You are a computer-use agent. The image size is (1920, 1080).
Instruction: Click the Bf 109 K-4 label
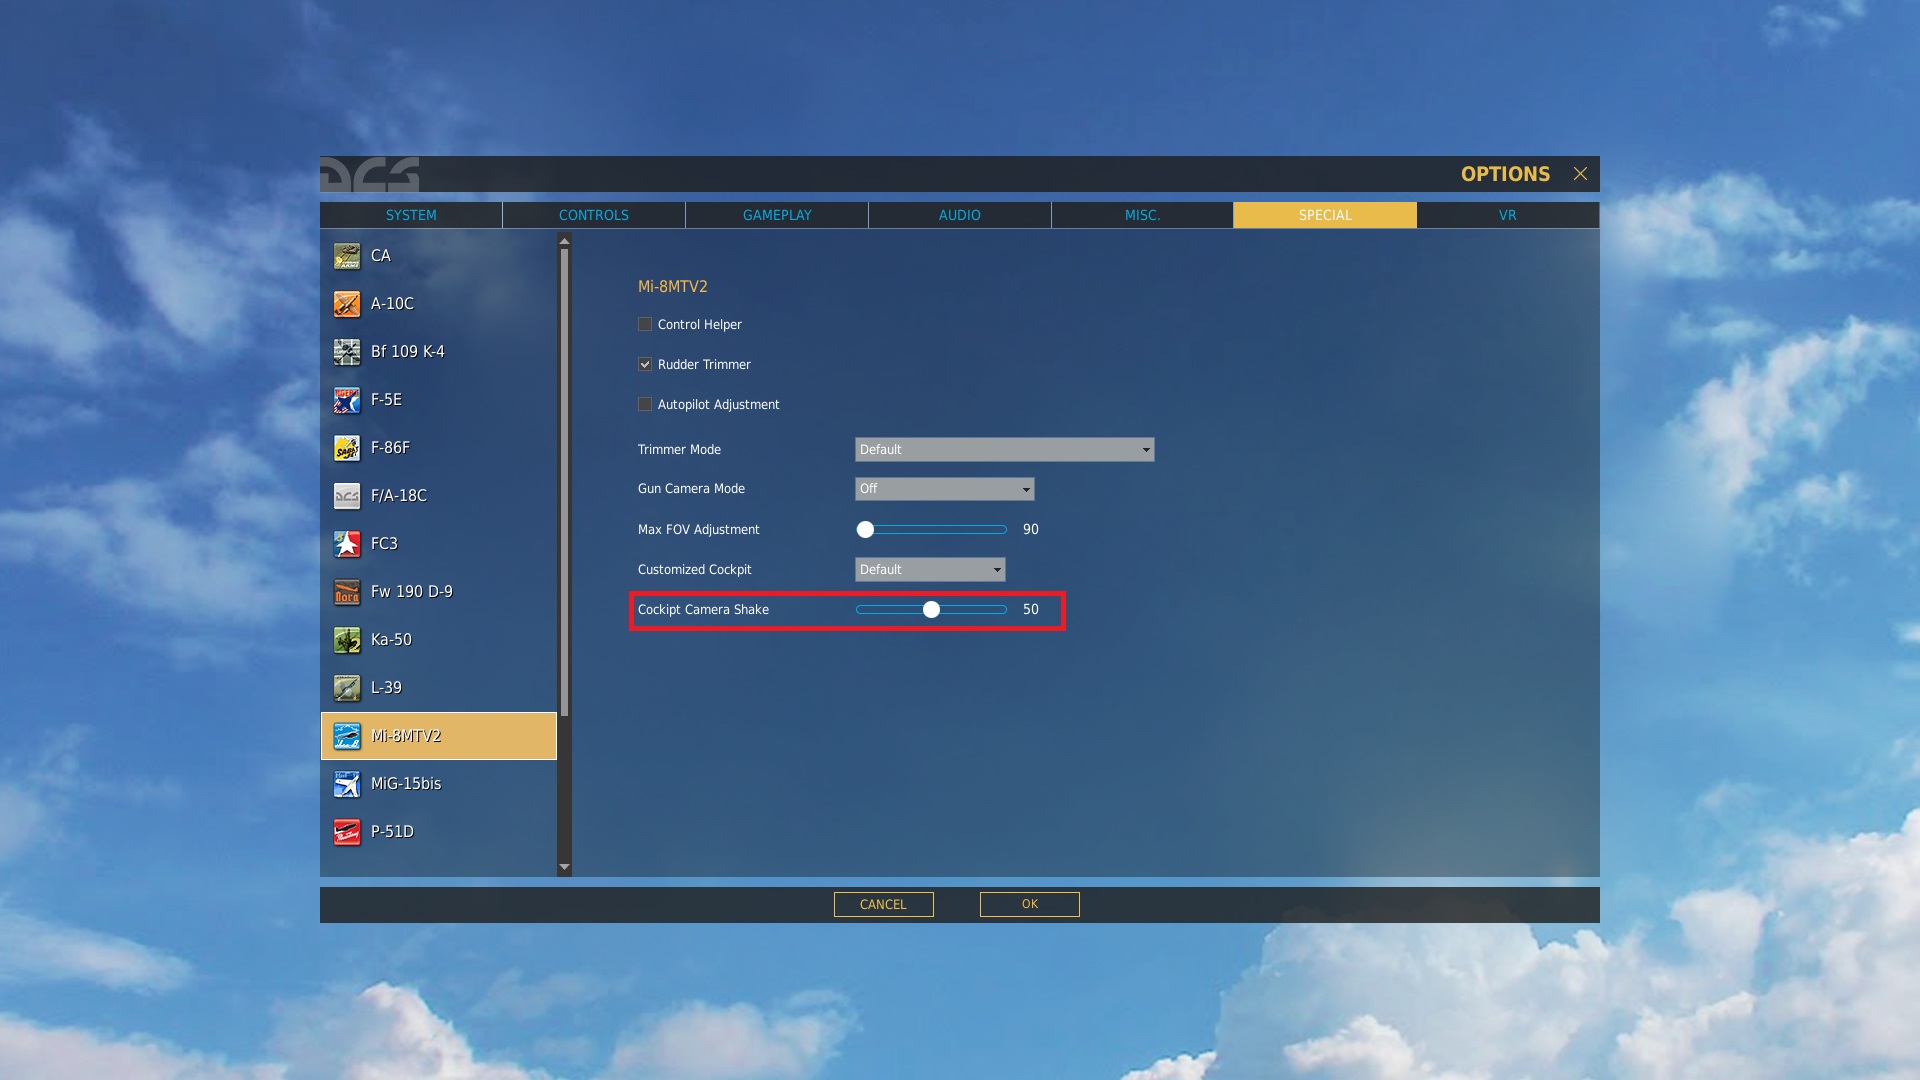coord(408,352)
